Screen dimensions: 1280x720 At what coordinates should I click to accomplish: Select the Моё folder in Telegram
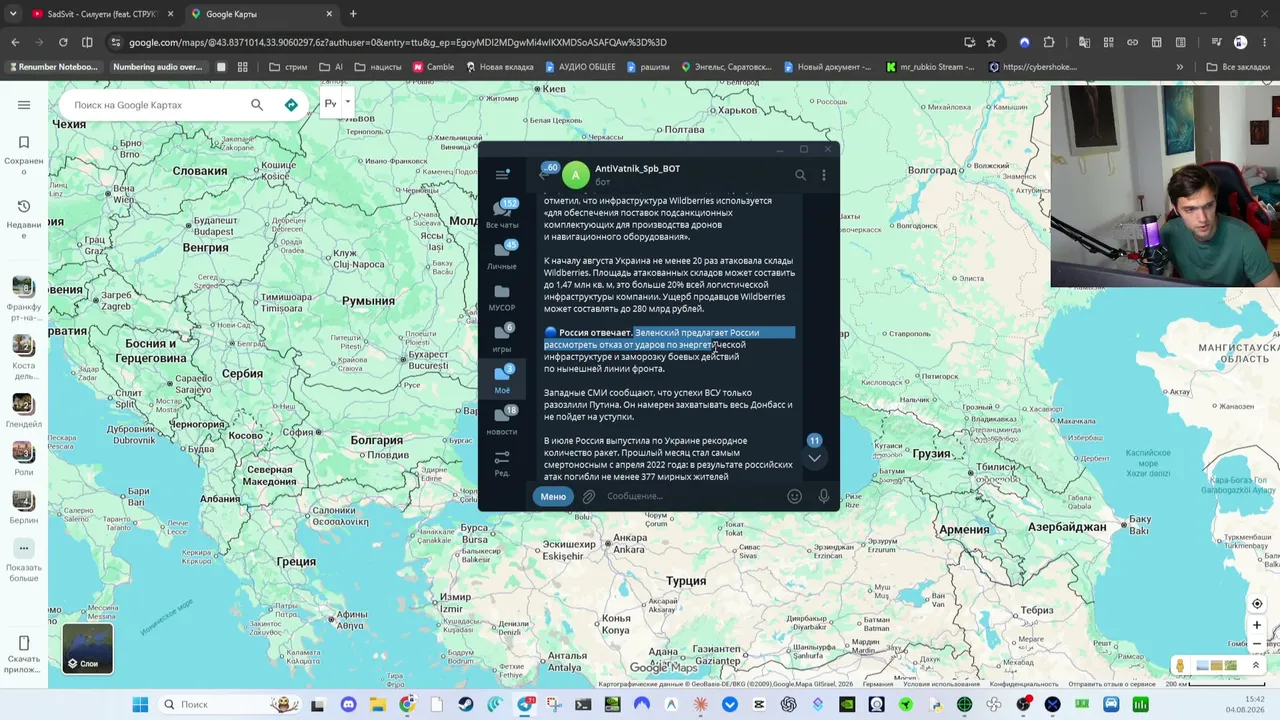coord(502,379)
